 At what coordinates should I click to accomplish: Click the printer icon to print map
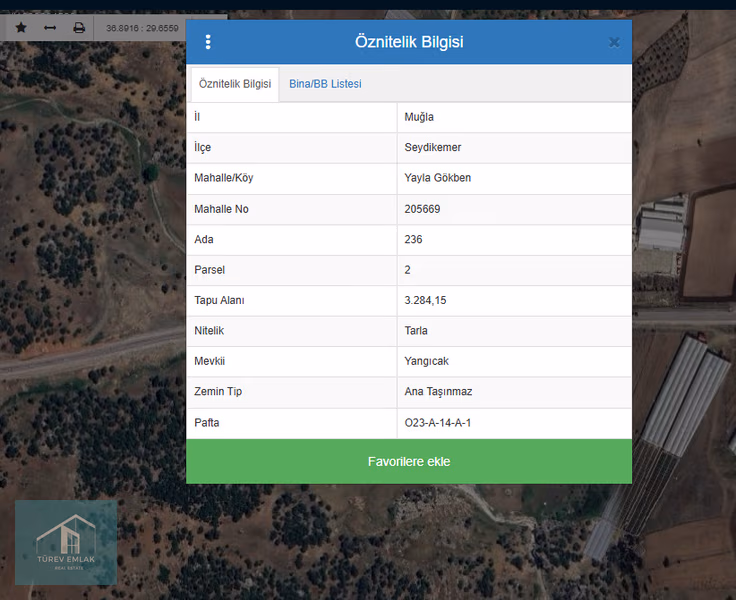[x=79, y=28]
